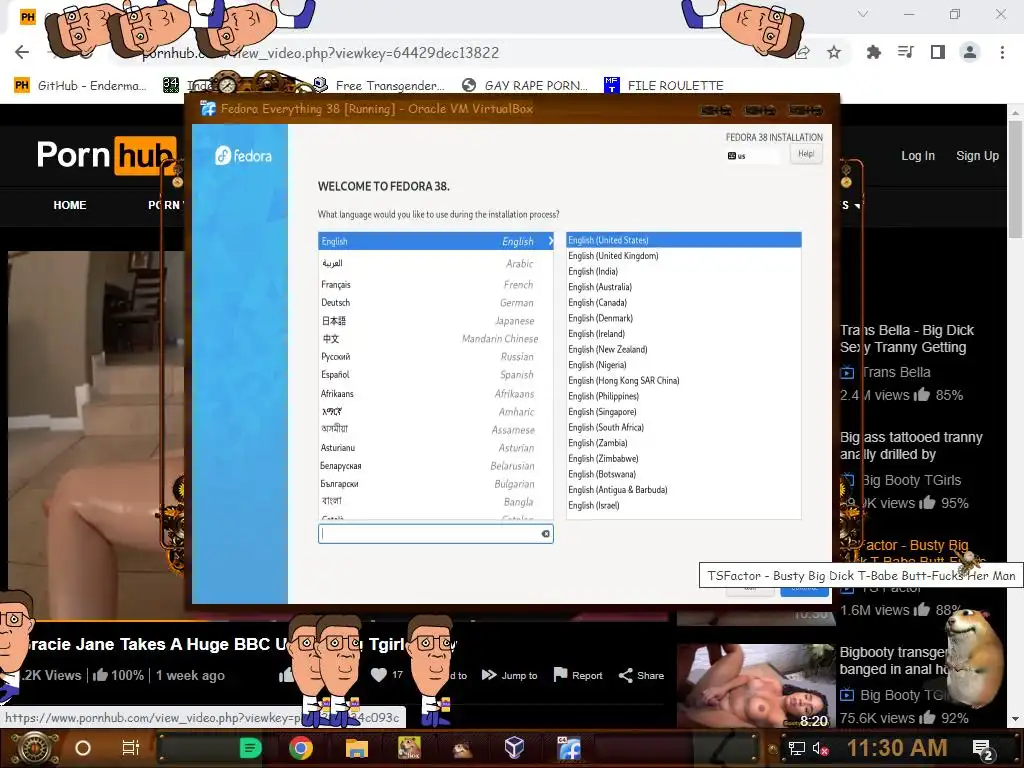Image resolution: width=1024 pixels, height=768 pixels.
Task: Choose English (Nigeria) locale
Action: click(x=684, y=365)
